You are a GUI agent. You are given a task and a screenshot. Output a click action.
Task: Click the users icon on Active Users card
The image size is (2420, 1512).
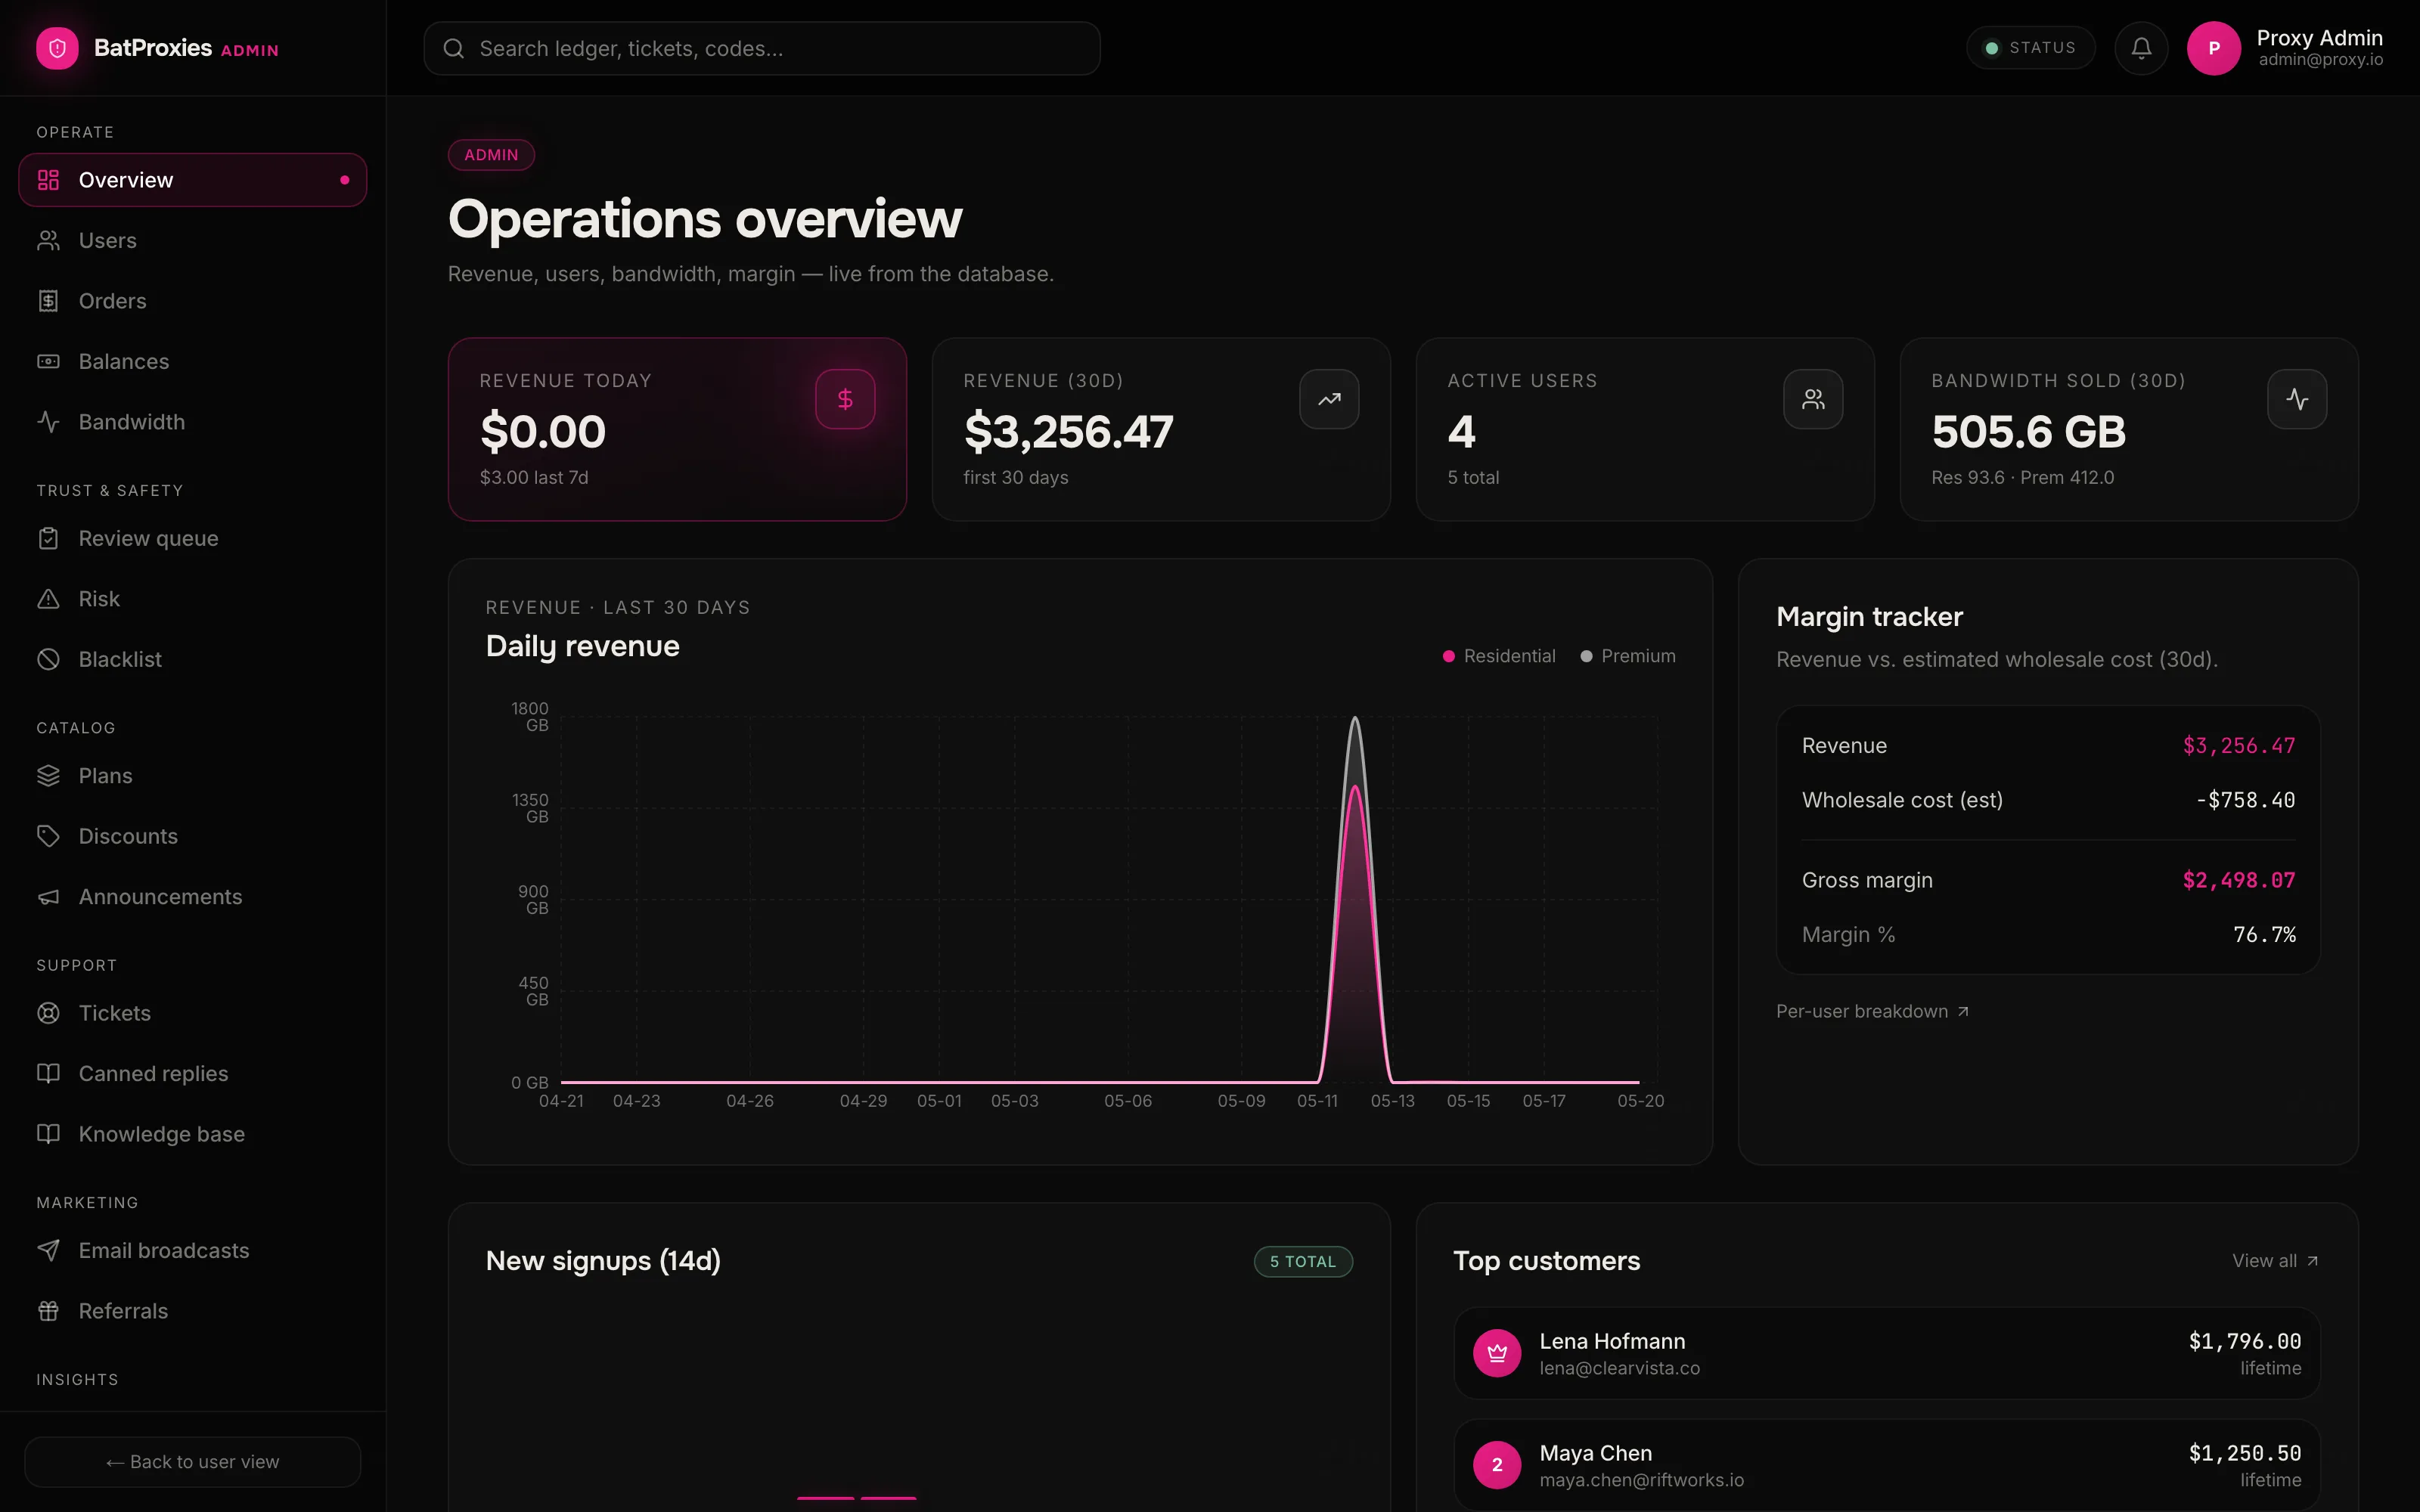tap(1813, 399)
